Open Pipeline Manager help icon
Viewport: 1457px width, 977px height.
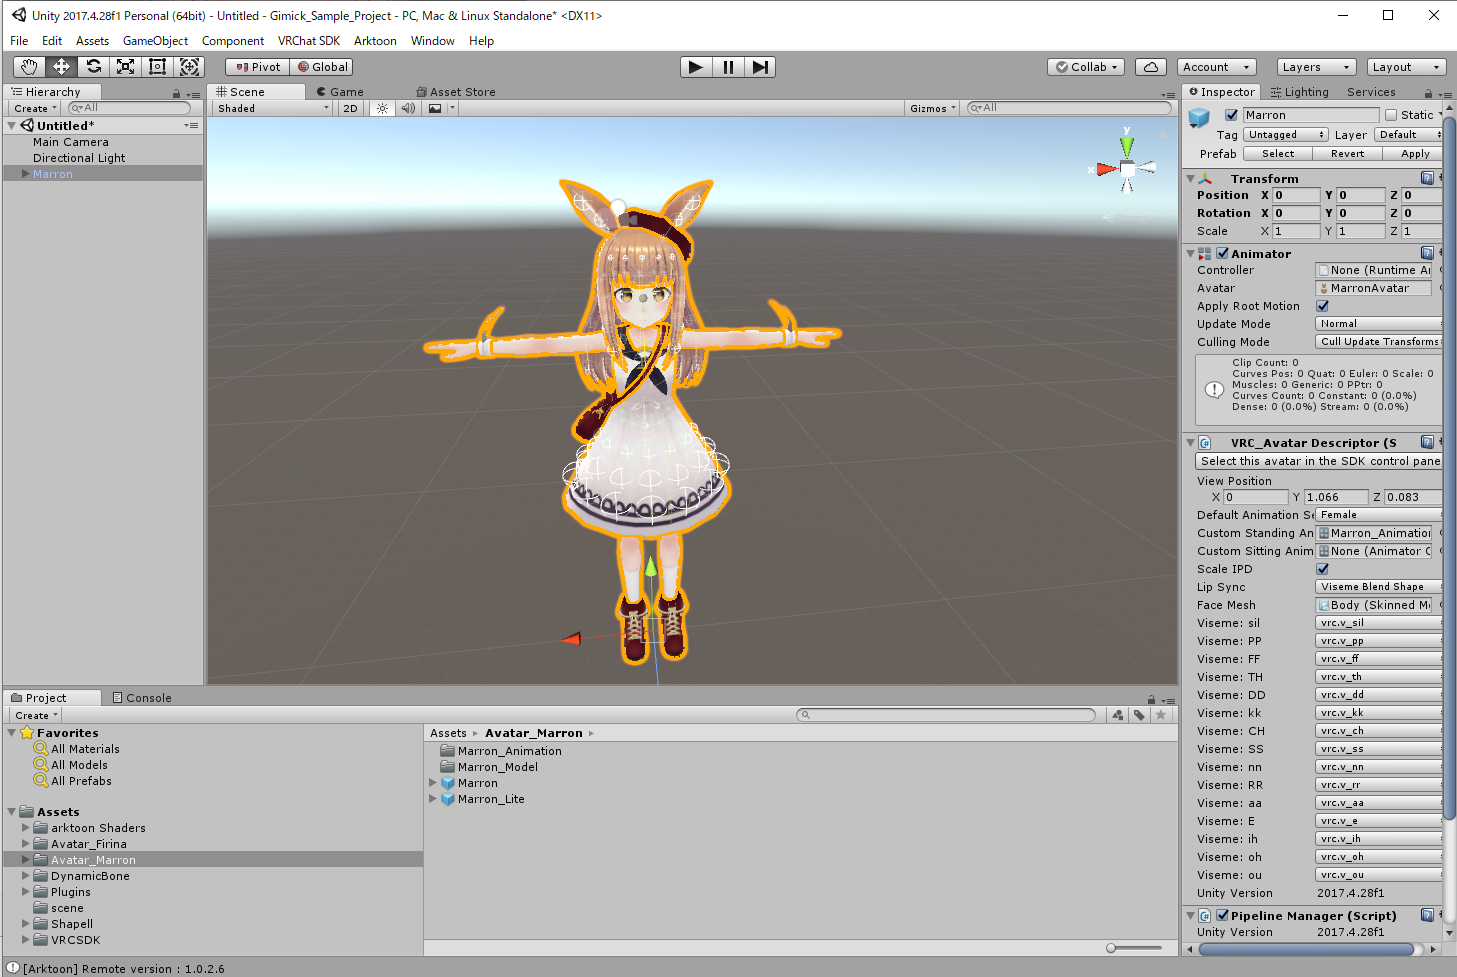click(1427, 915)
